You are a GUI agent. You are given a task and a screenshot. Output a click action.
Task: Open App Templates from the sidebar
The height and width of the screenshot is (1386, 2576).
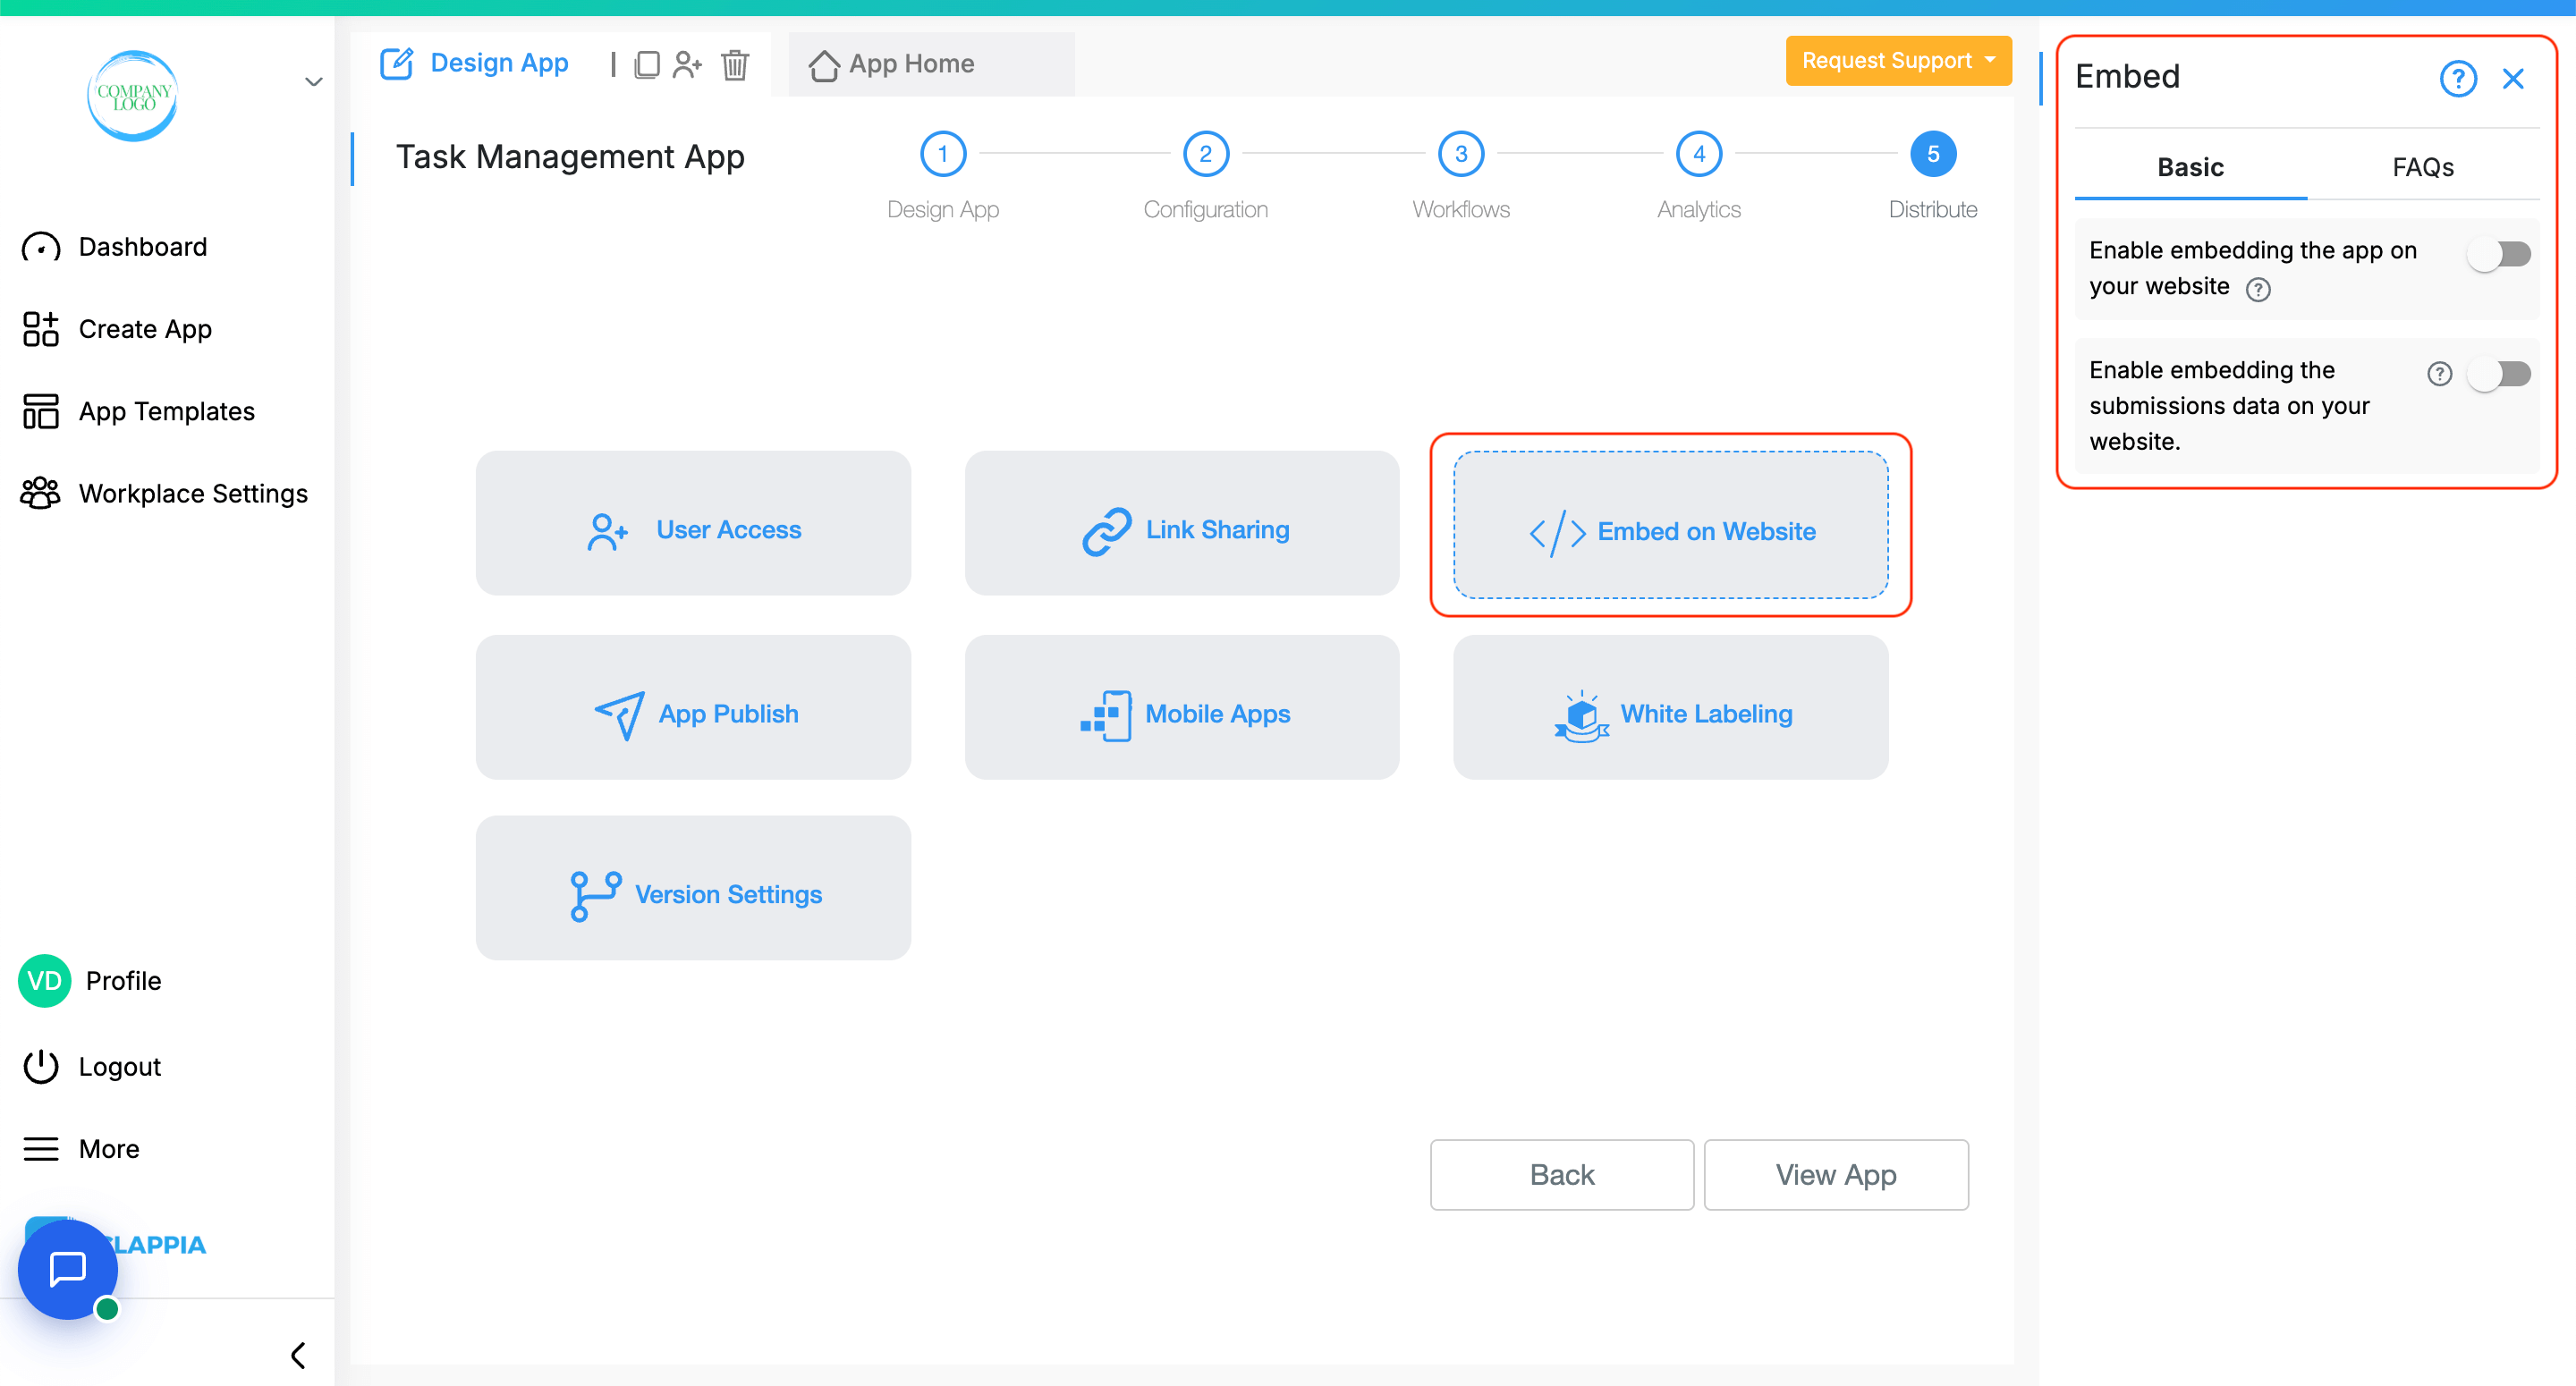click(167, 411)
